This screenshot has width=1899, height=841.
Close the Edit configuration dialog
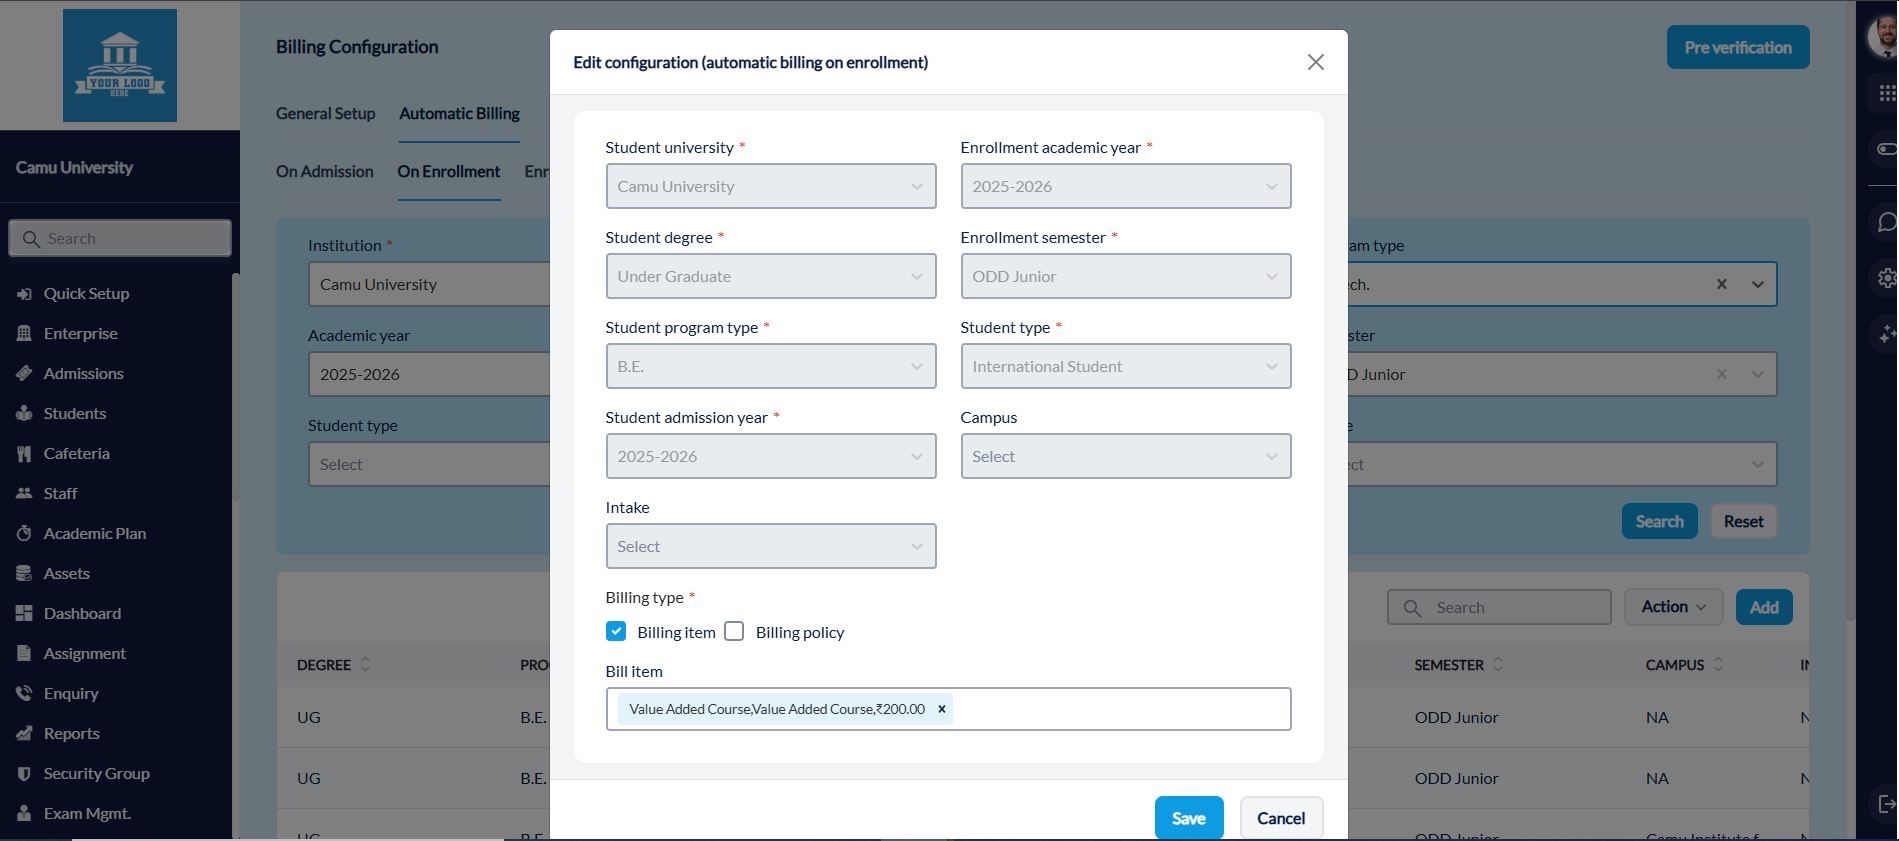(x=1315, y=62)
